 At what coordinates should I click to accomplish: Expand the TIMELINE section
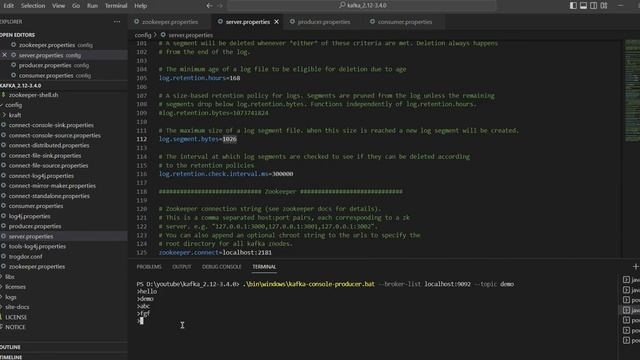pyautogui.click(x=11, y=357)
